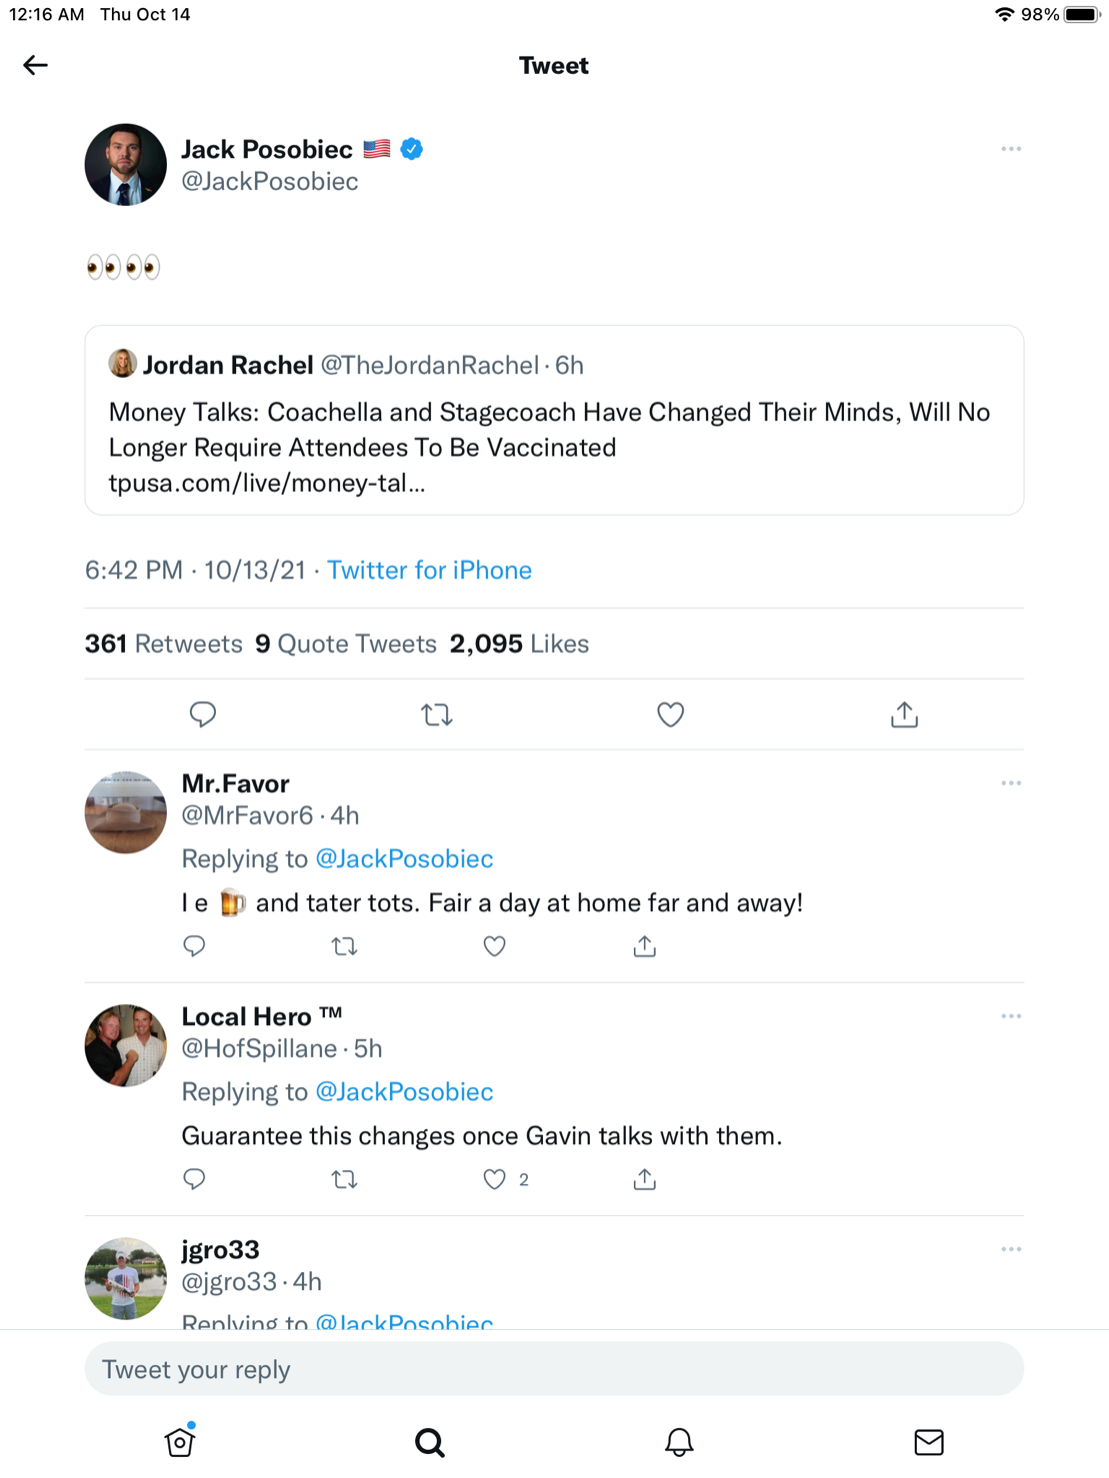Like Local Hero's reply
This screenshot has width=1109, height=1478.
(494, 1179)
